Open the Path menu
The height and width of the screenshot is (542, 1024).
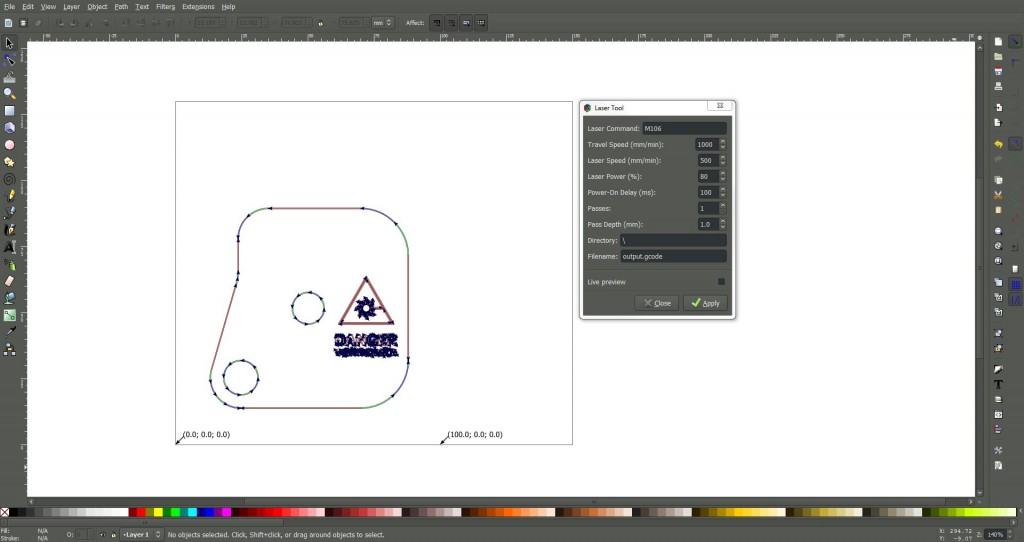pyautogui.click(x=121, y=7)
